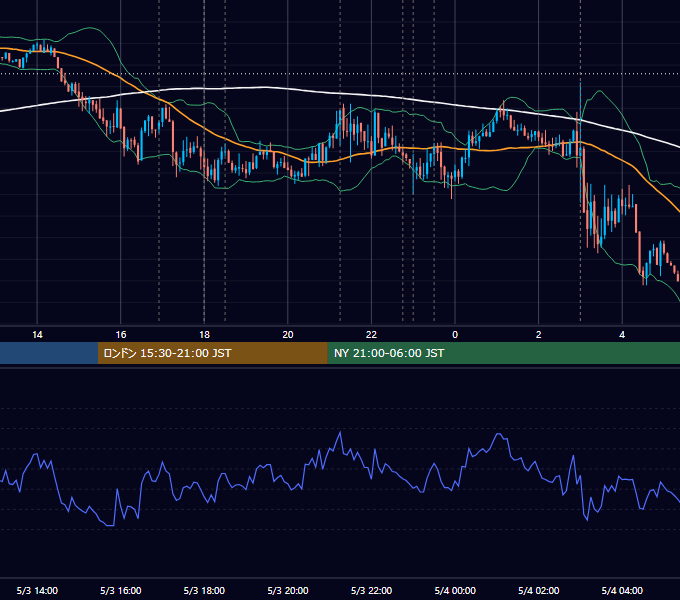Click the 22 hour label on time axis
The image size is (680, 600).
tap(371, 335)
